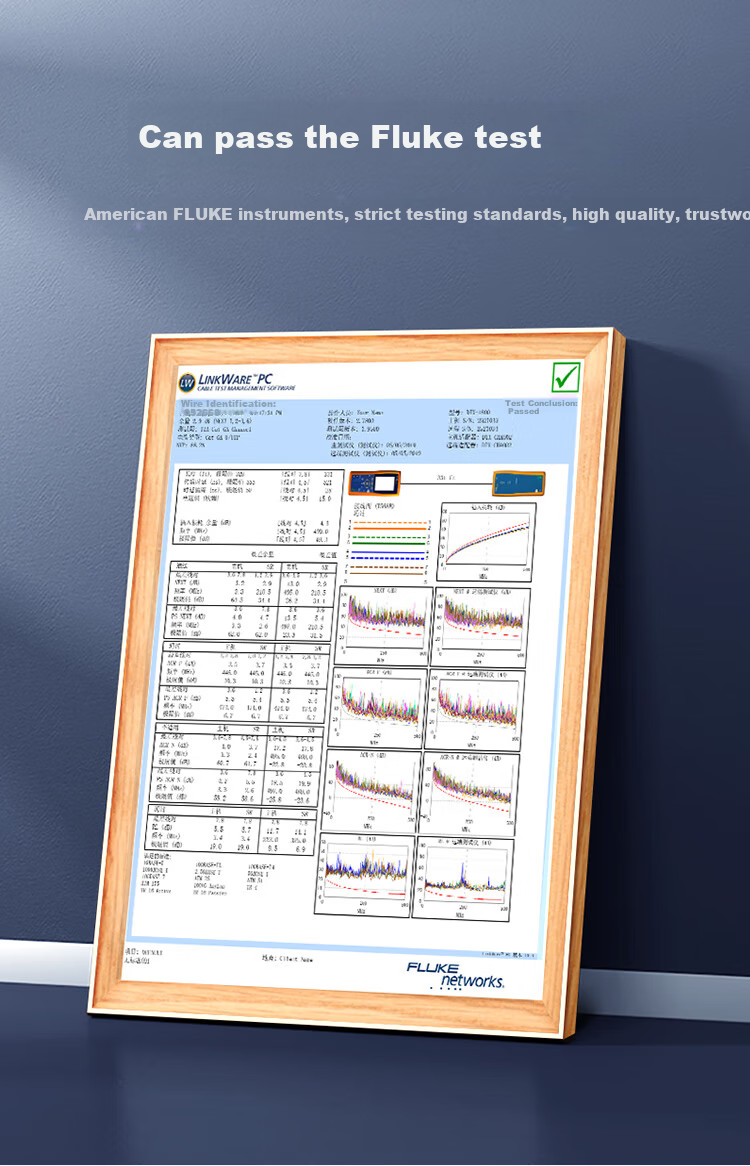750x1166 pixels.
Task: Click the "LinkWare PC" title text
Action: (236, 379)
